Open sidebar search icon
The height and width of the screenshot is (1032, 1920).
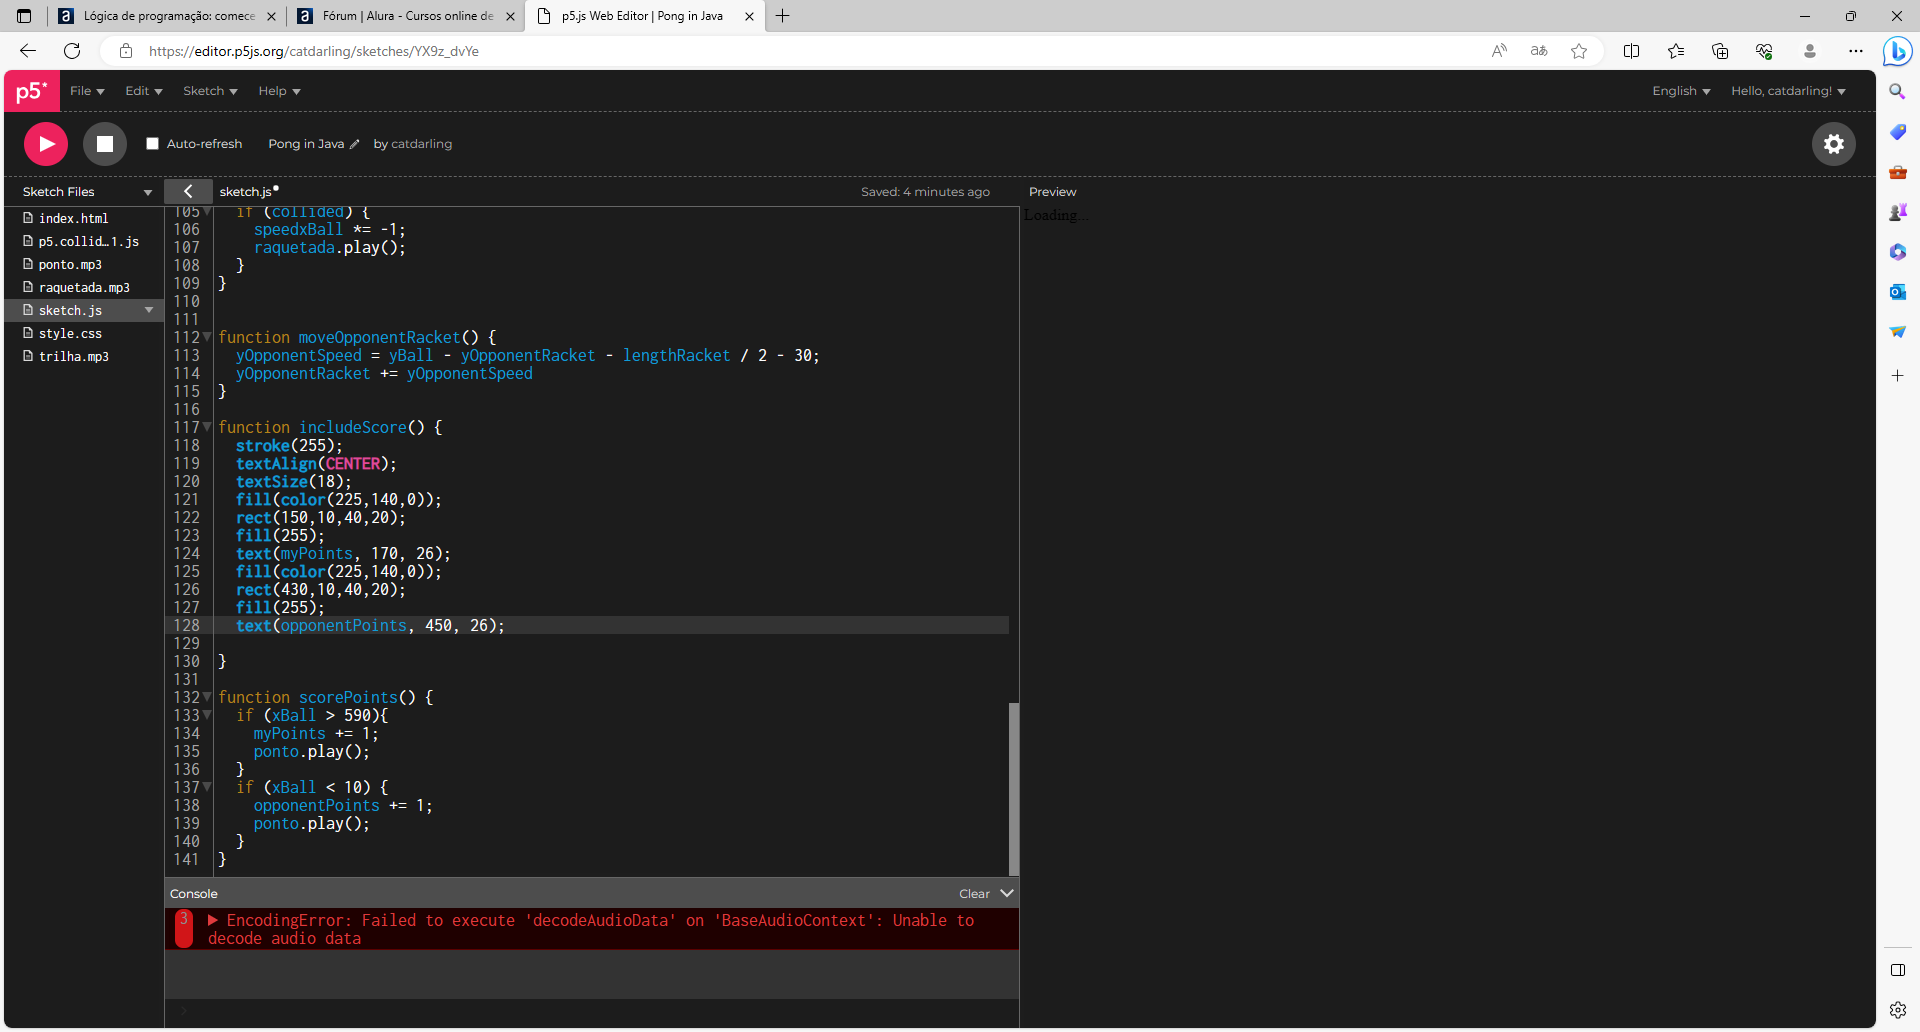[x=1897, y=91]
